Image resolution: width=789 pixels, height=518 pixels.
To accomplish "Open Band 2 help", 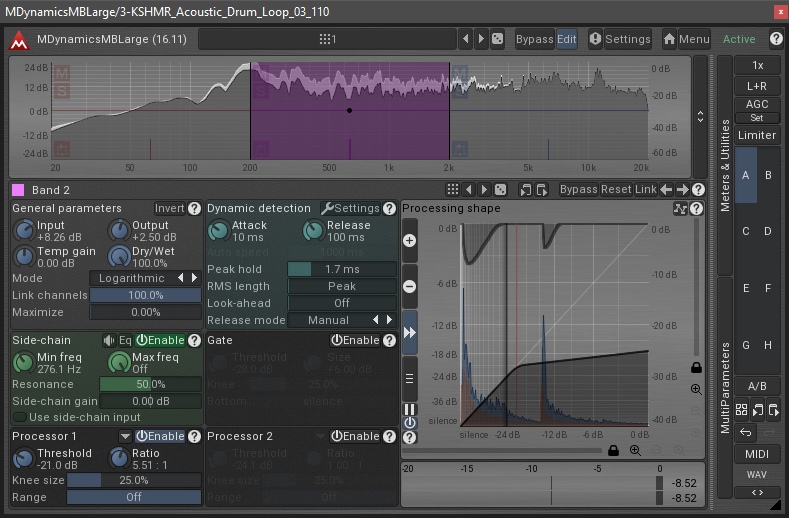I will [x=698, y=190].
